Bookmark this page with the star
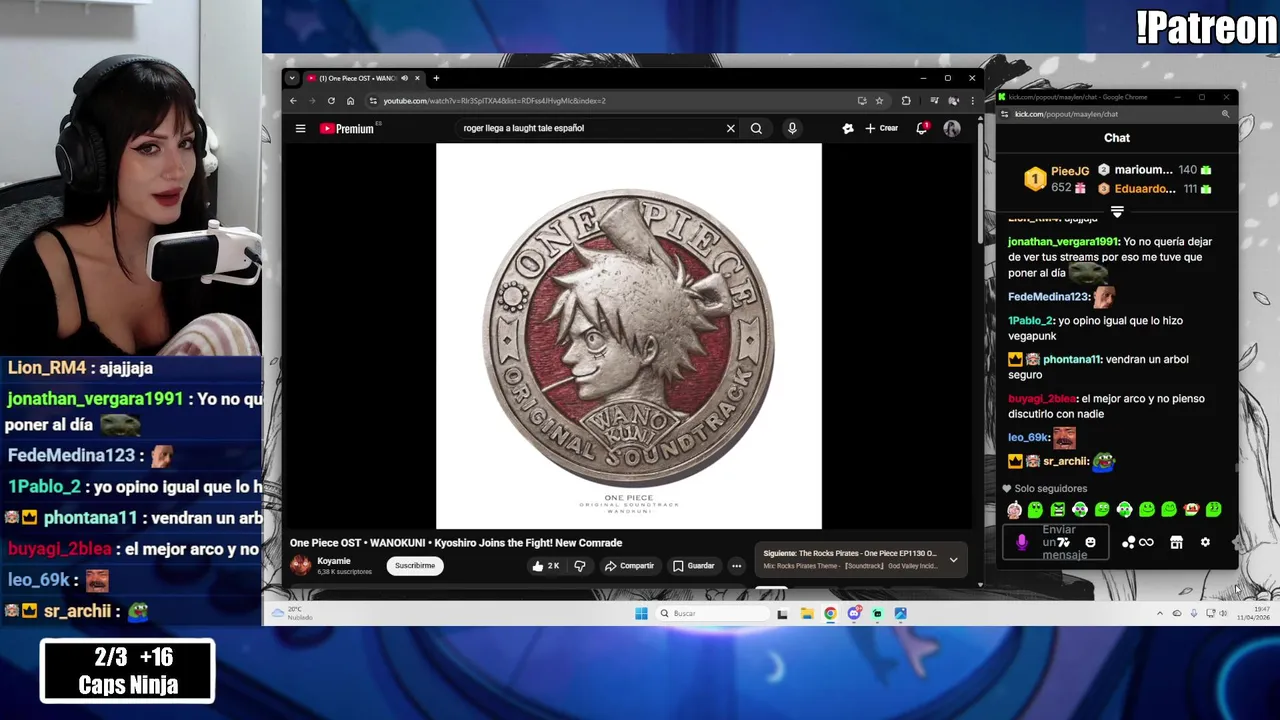This screenshot has height=720, width=1280. [x=879, y=101]
